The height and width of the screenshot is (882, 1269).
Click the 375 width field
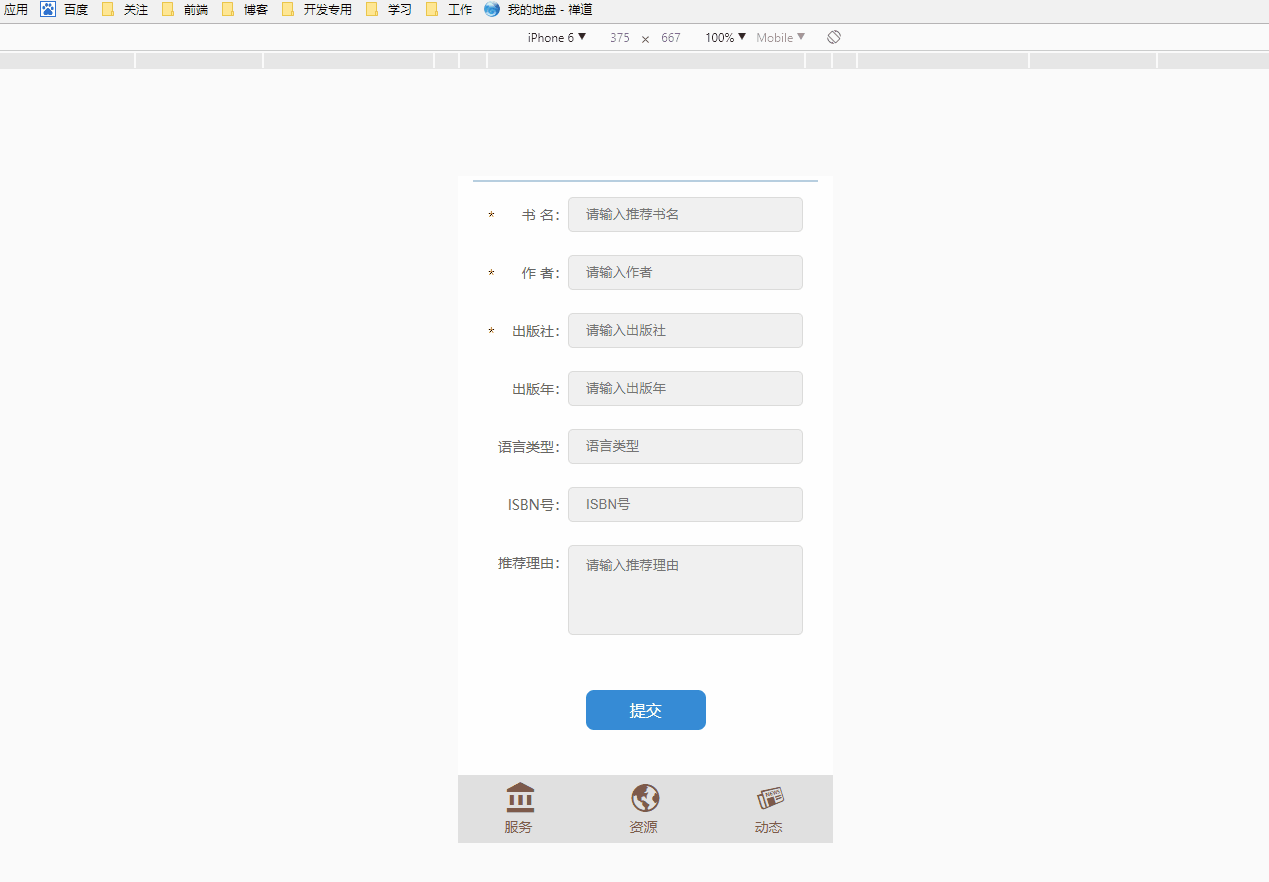[x=620, y=37]
